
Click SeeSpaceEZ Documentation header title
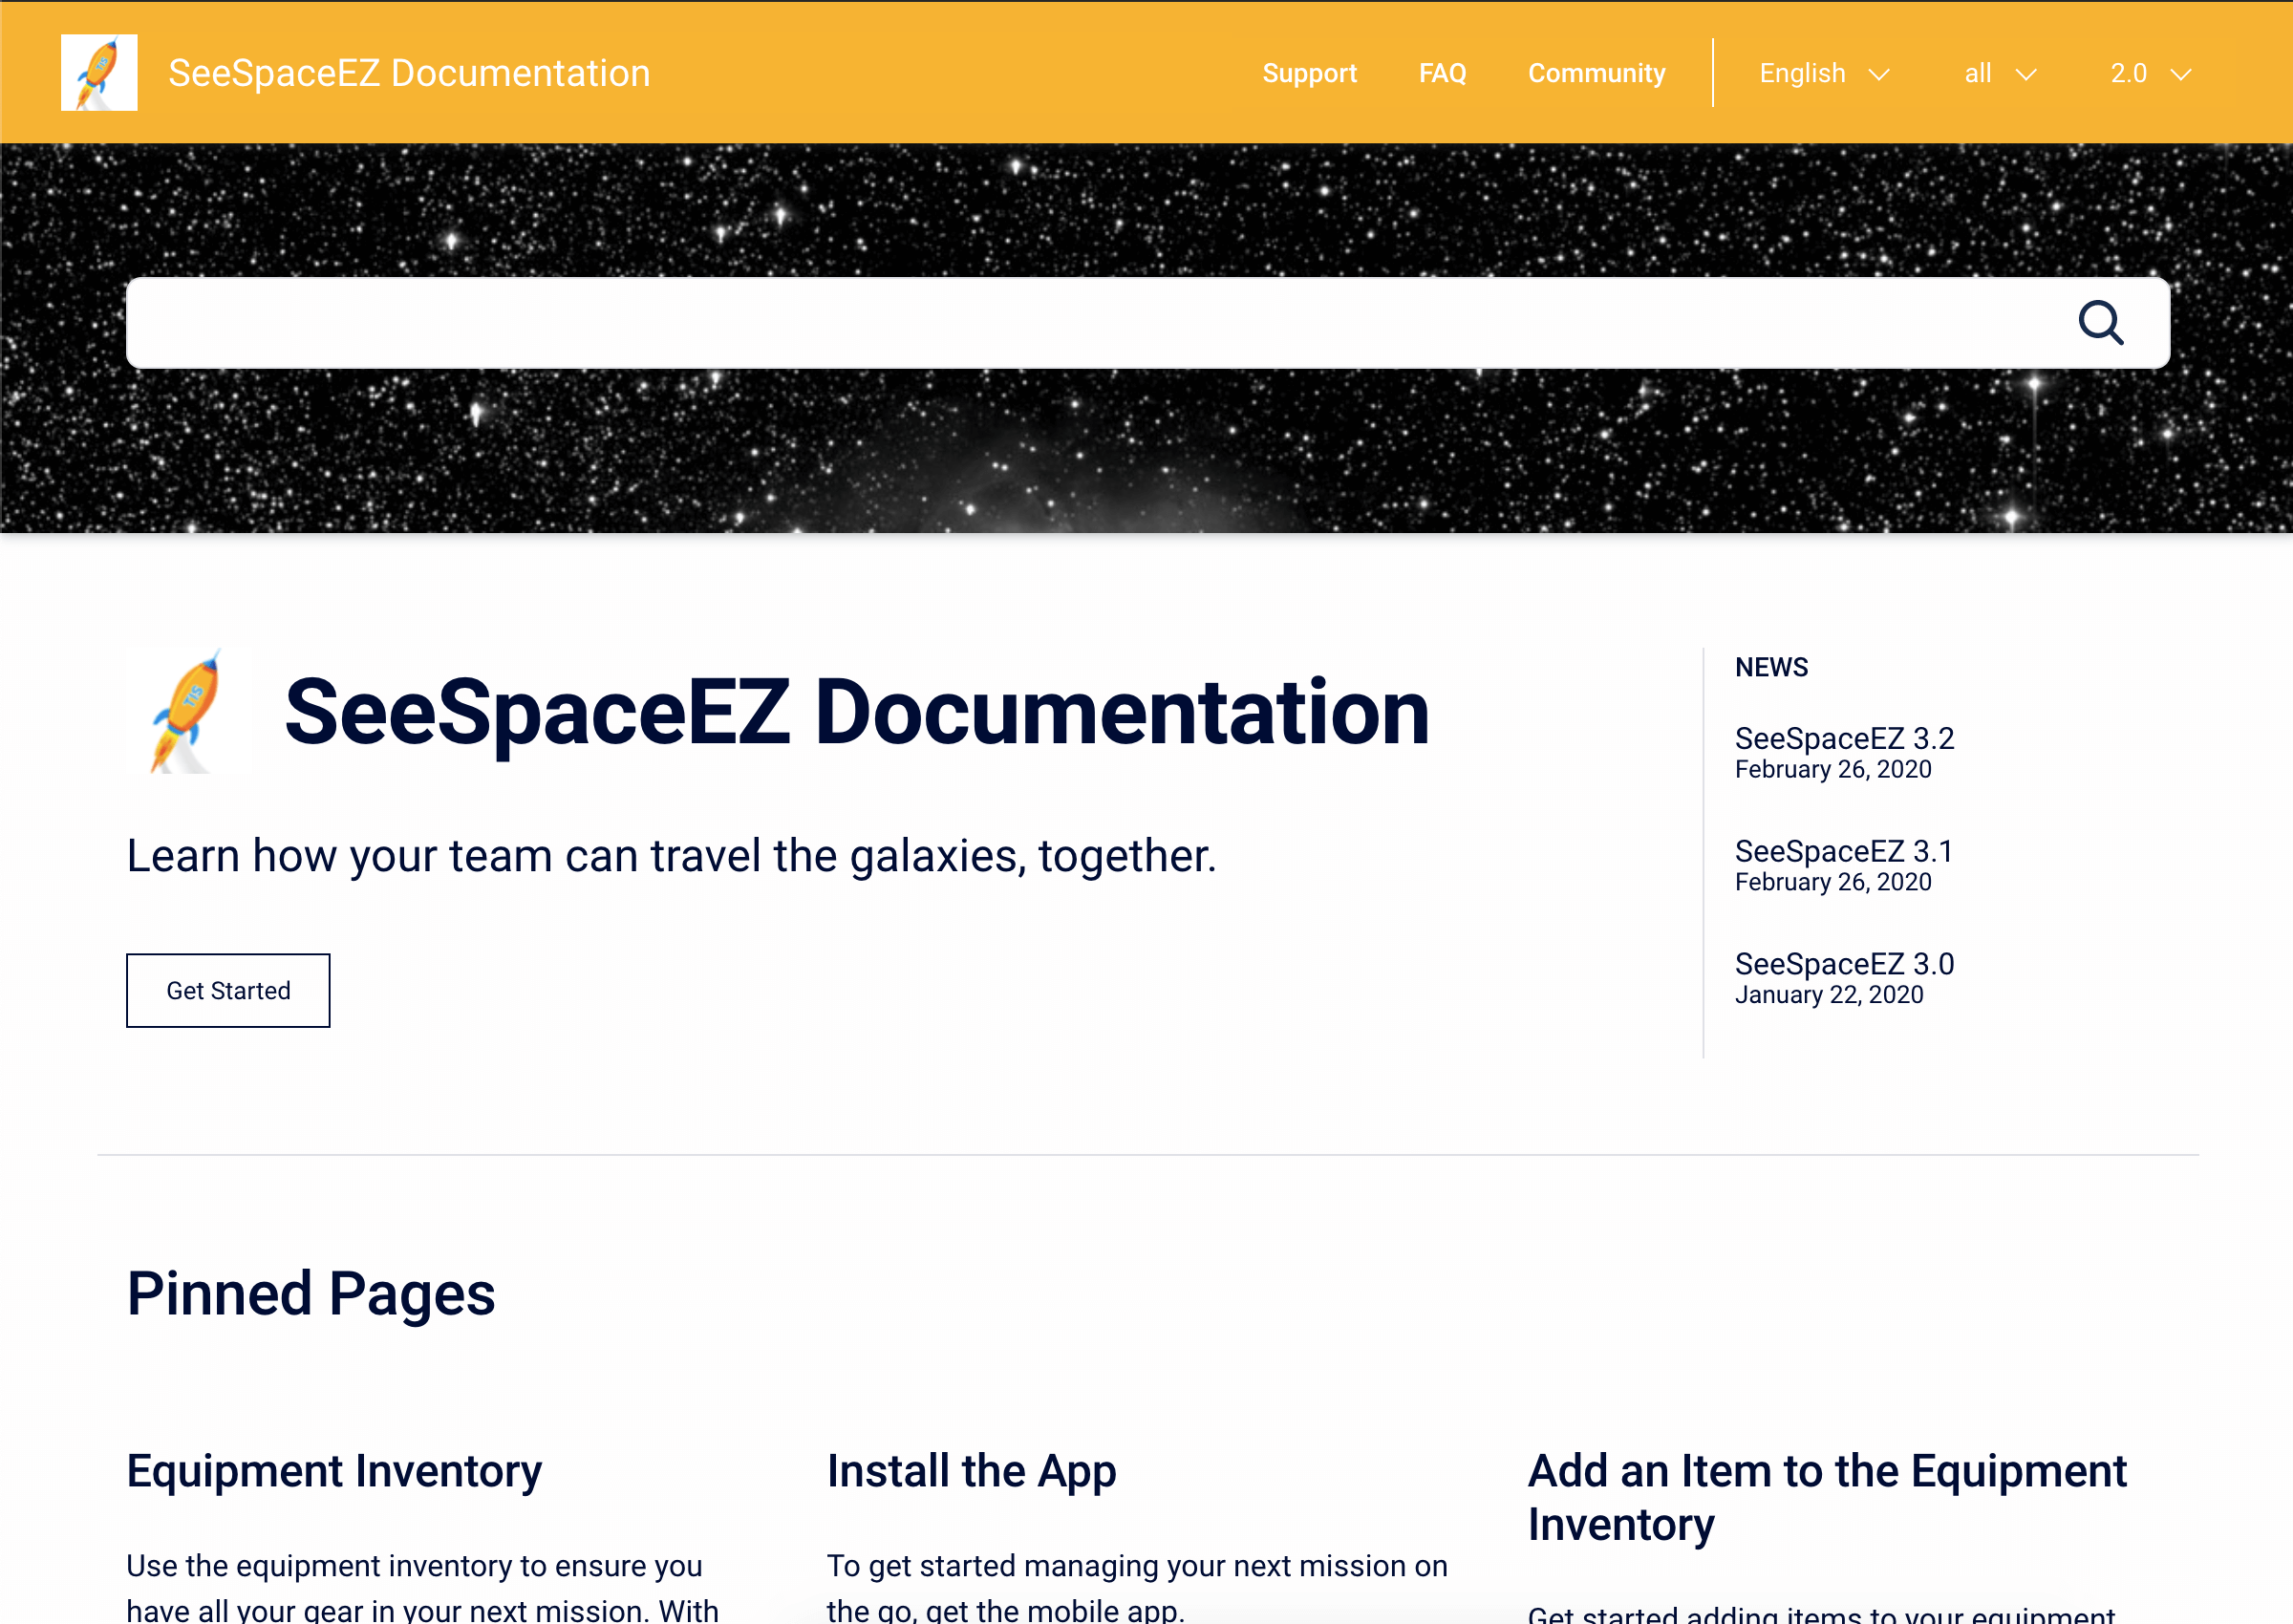409,73
